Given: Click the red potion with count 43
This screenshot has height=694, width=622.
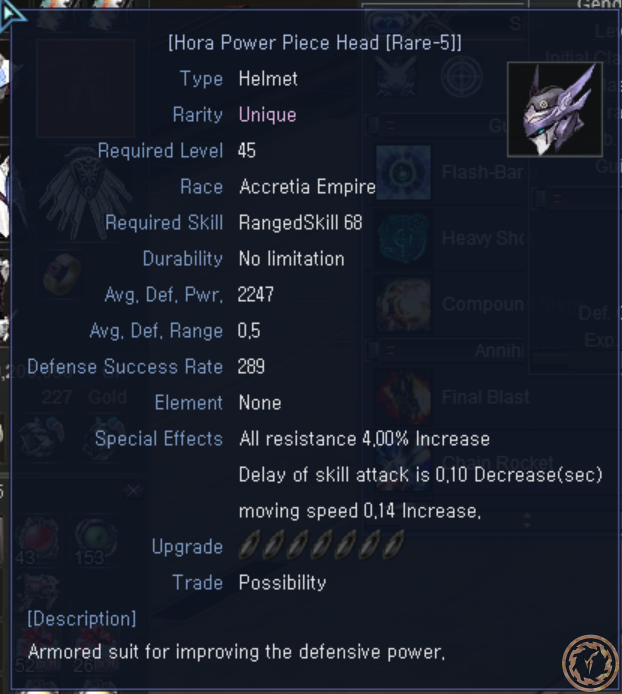Looking at the screenshot, I should click(38, 540).
